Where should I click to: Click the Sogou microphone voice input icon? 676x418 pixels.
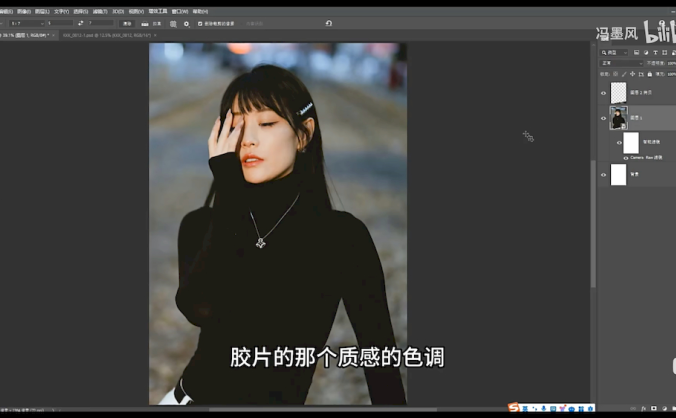pyautogui.click(x=544, y=408)
